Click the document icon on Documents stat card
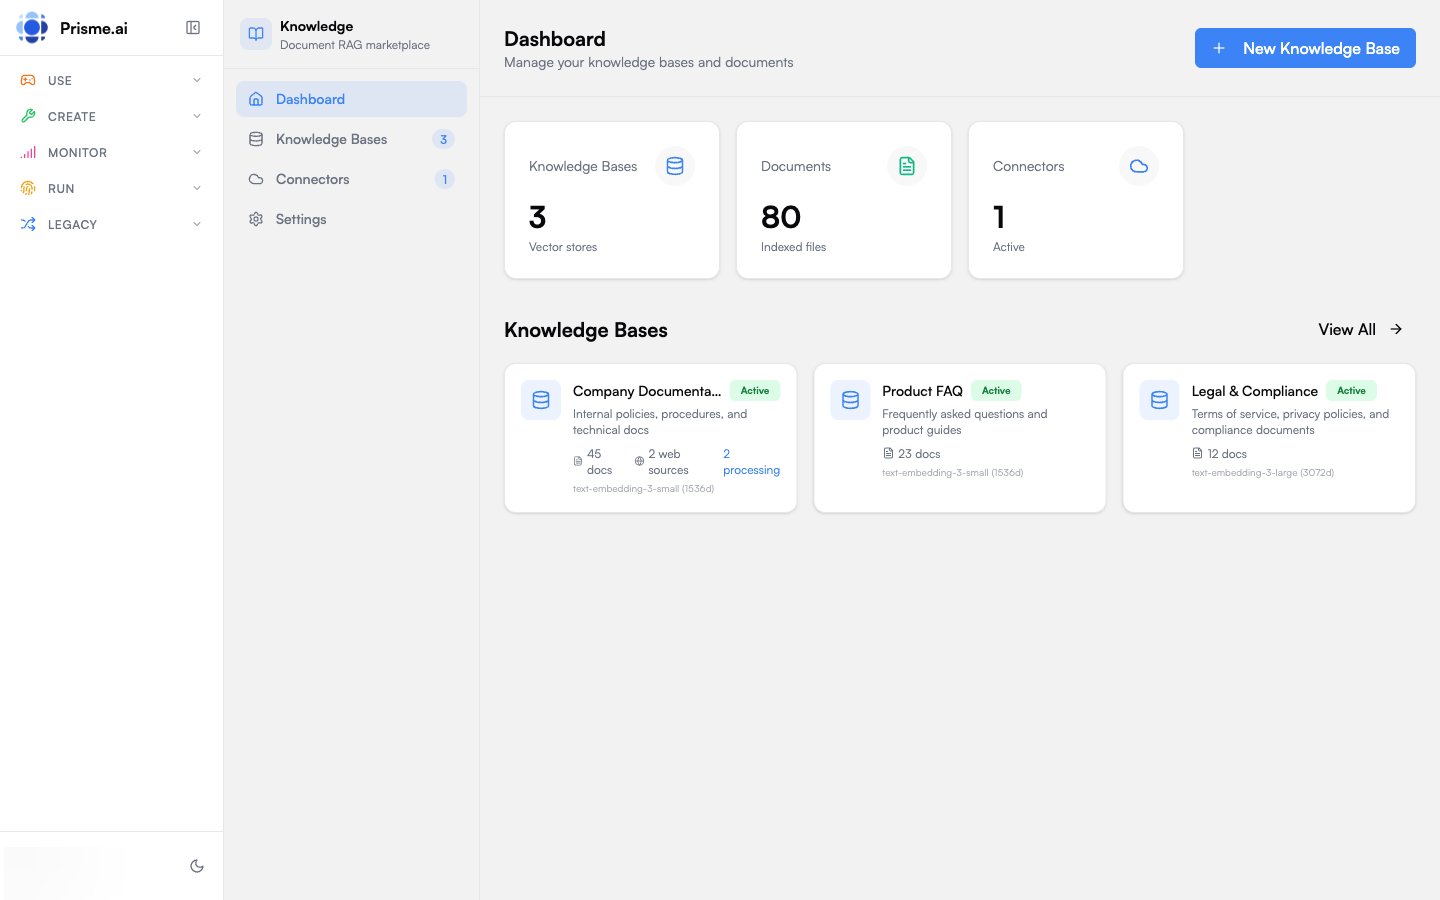1440x900 pixels. tap(907, 166)
